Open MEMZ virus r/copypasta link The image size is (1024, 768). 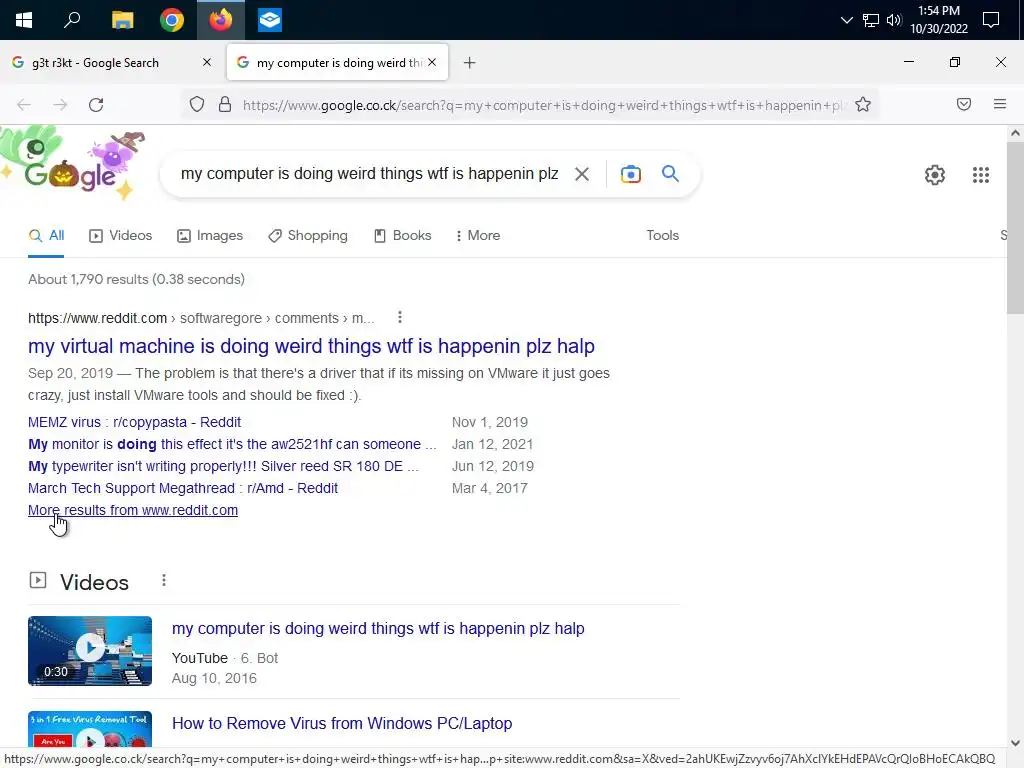tap(135, 423)
